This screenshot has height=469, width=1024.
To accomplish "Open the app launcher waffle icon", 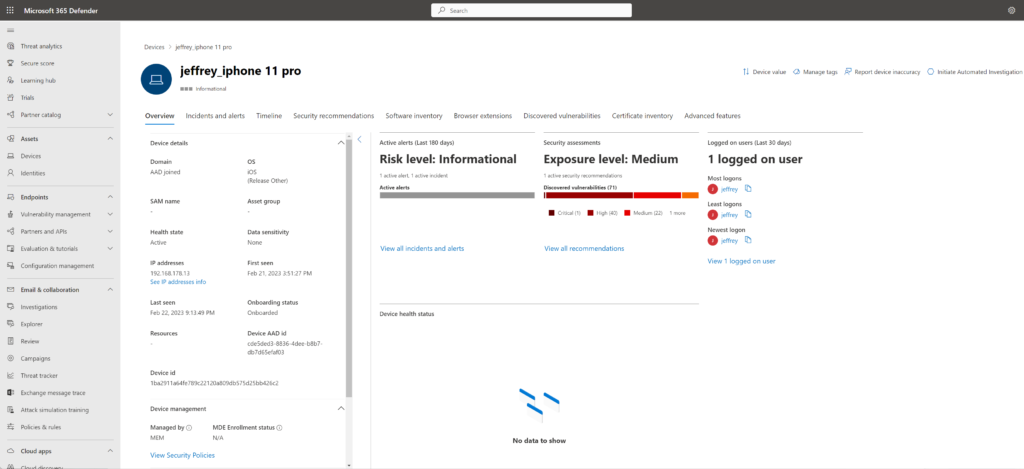I will [10, 10].
